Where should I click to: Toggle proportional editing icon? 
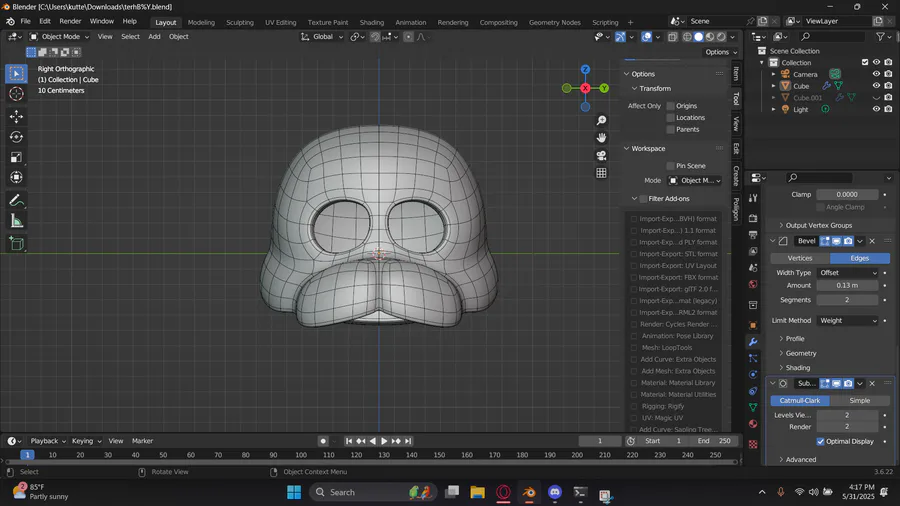(408, 37)
